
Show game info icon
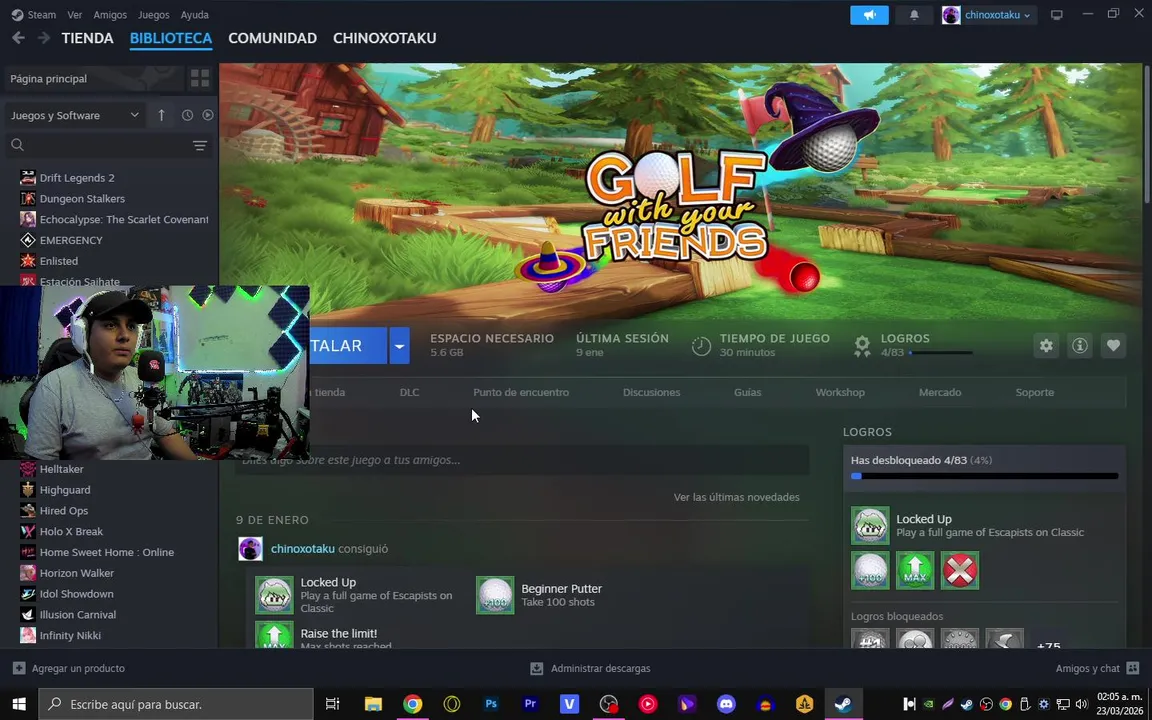(x=1080, y=345)
